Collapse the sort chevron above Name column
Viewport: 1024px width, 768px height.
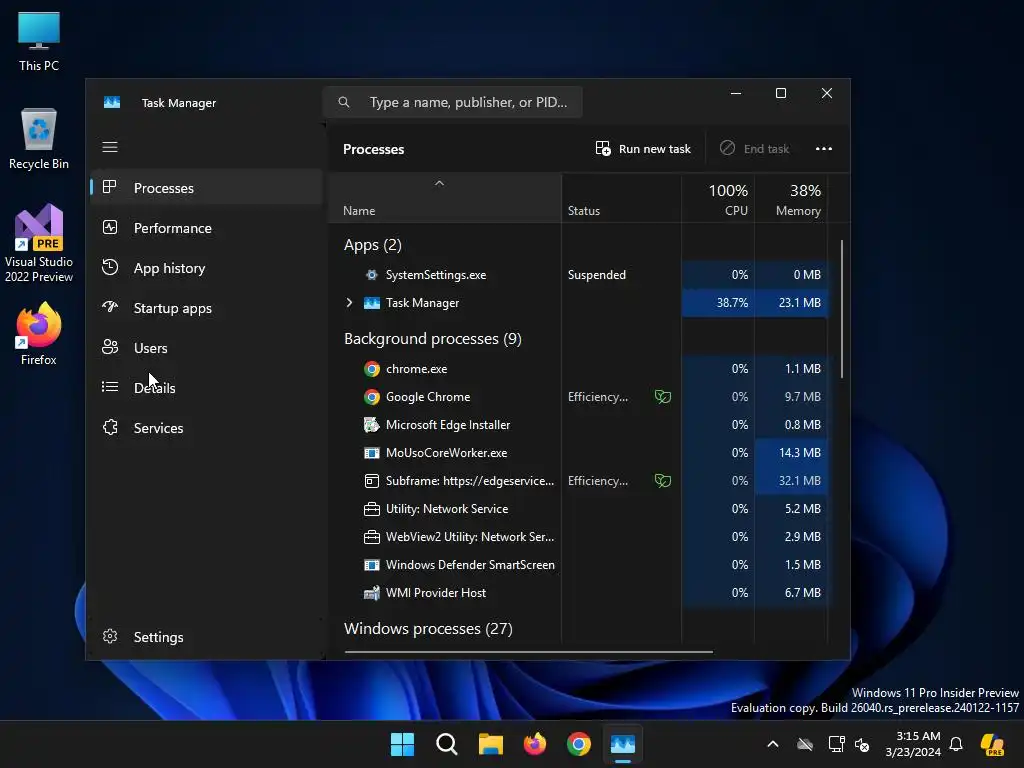[440, 184]
